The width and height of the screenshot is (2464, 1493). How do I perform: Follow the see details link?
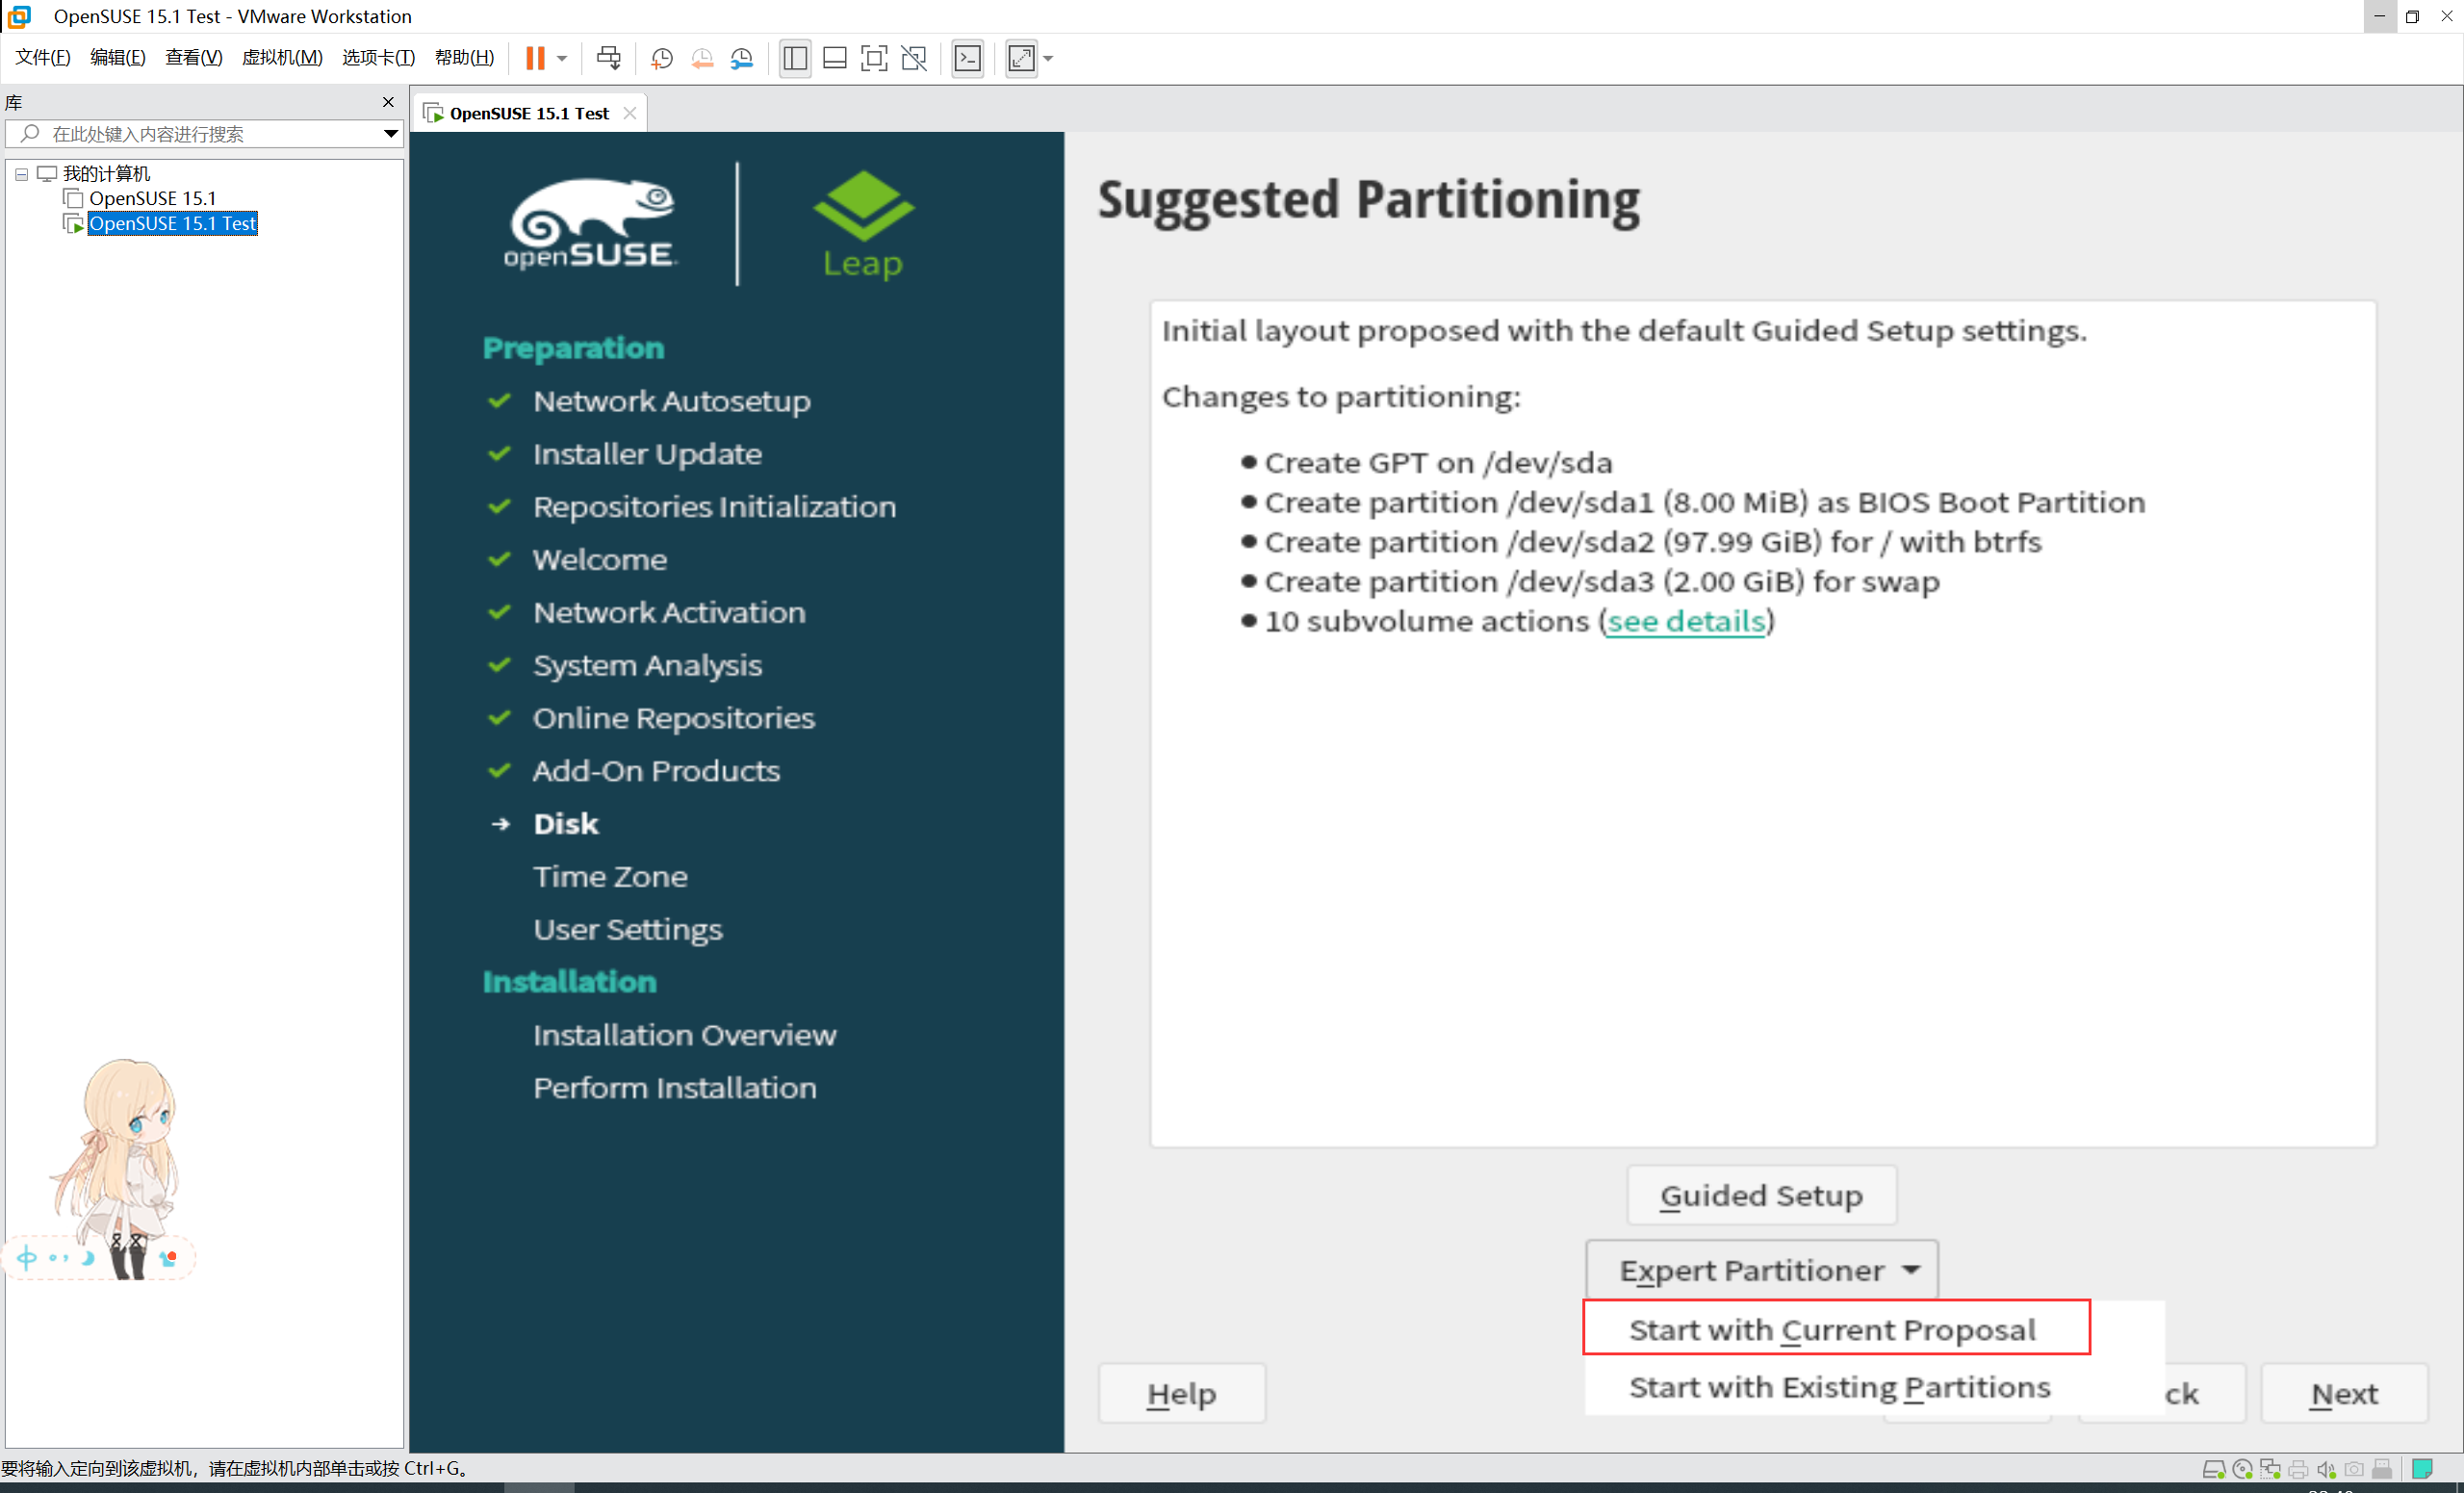click(1685, 621)
